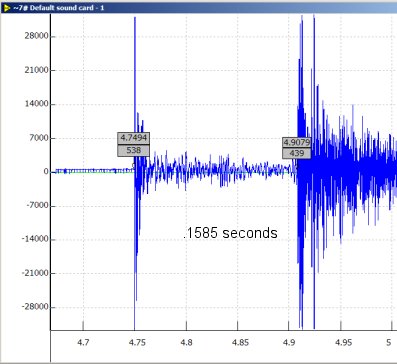
Task: Click the yellow arrow title bar icon
Action: [x=6, y=8]
